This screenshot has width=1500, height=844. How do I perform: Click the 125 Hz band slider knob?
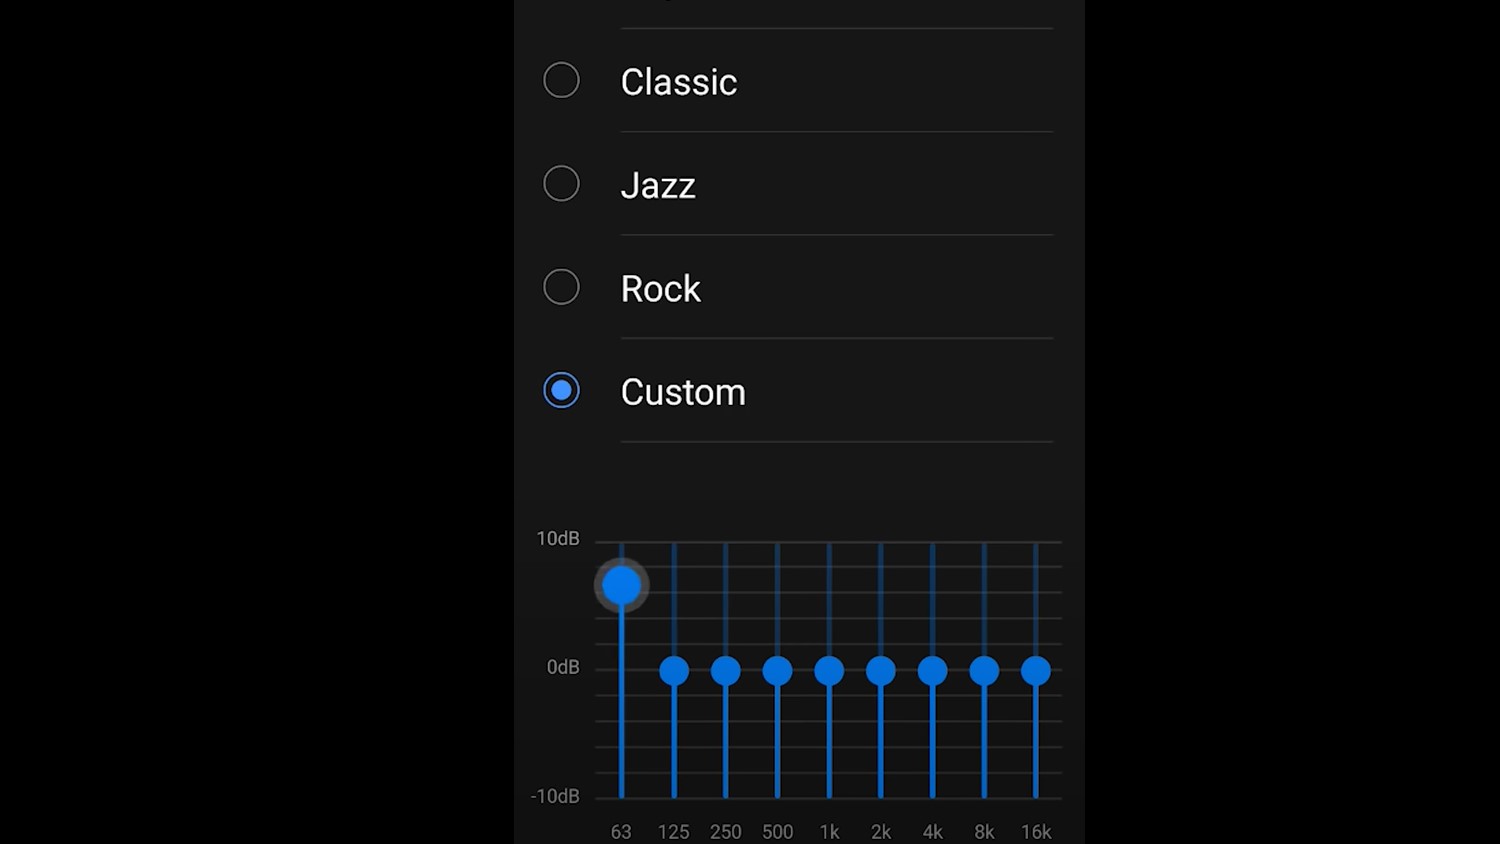click(674, 671)
